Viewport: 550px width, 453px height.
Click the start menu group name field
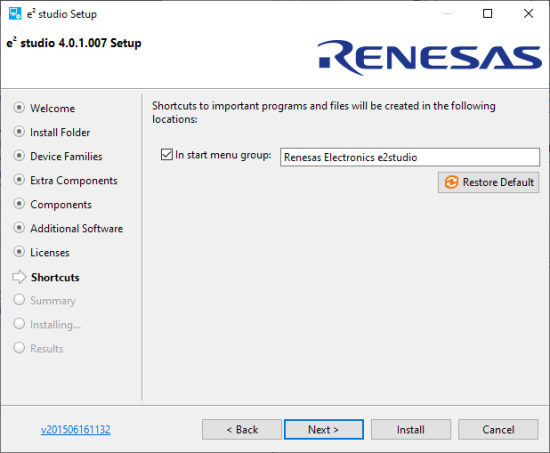click(x=410, y=157)
